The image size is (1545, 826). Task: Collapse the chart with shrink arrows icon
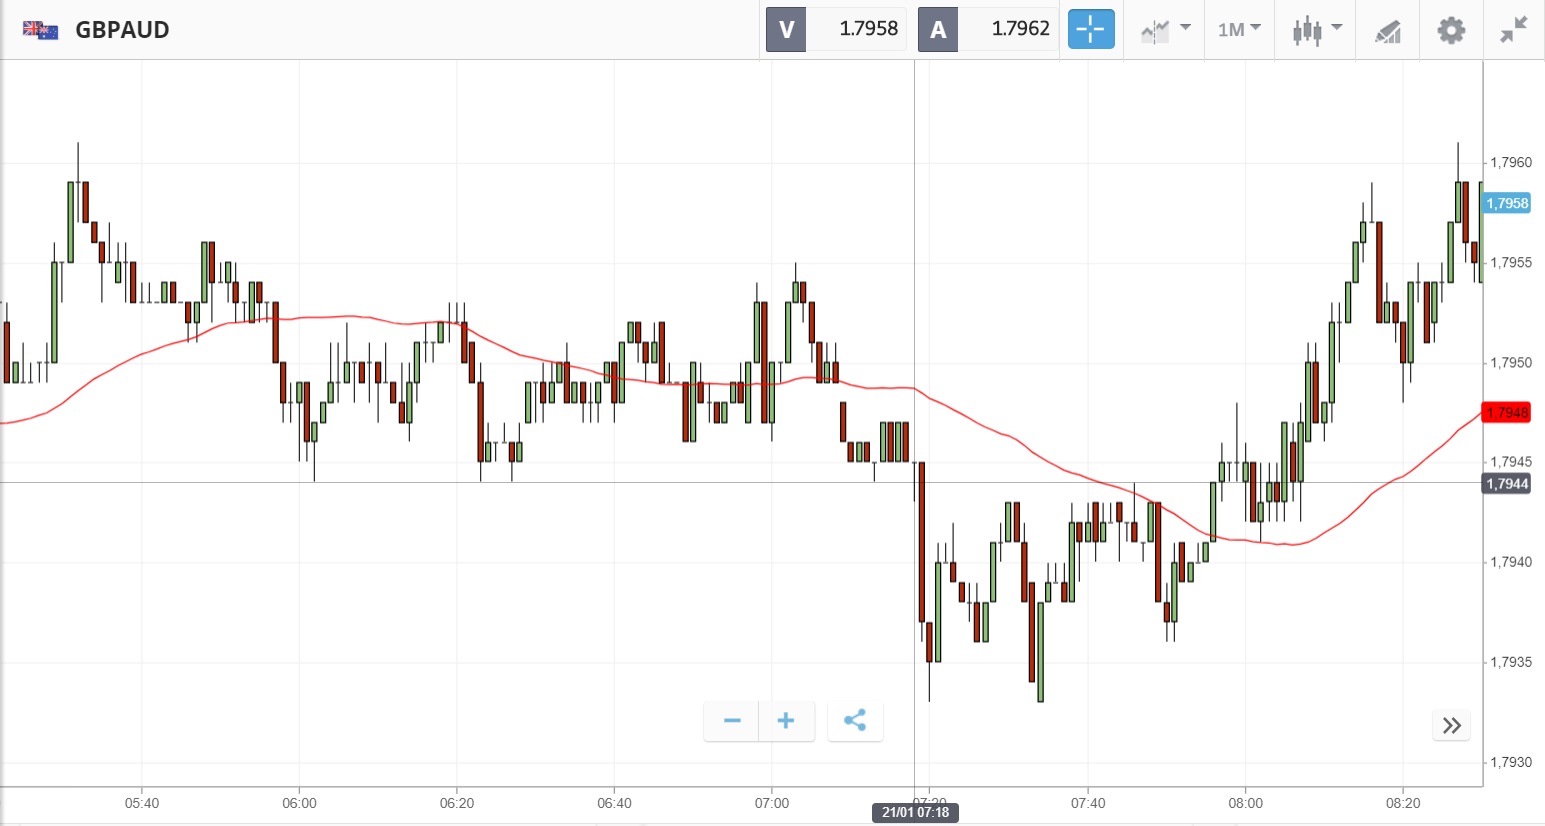[x=1514, y=30]
